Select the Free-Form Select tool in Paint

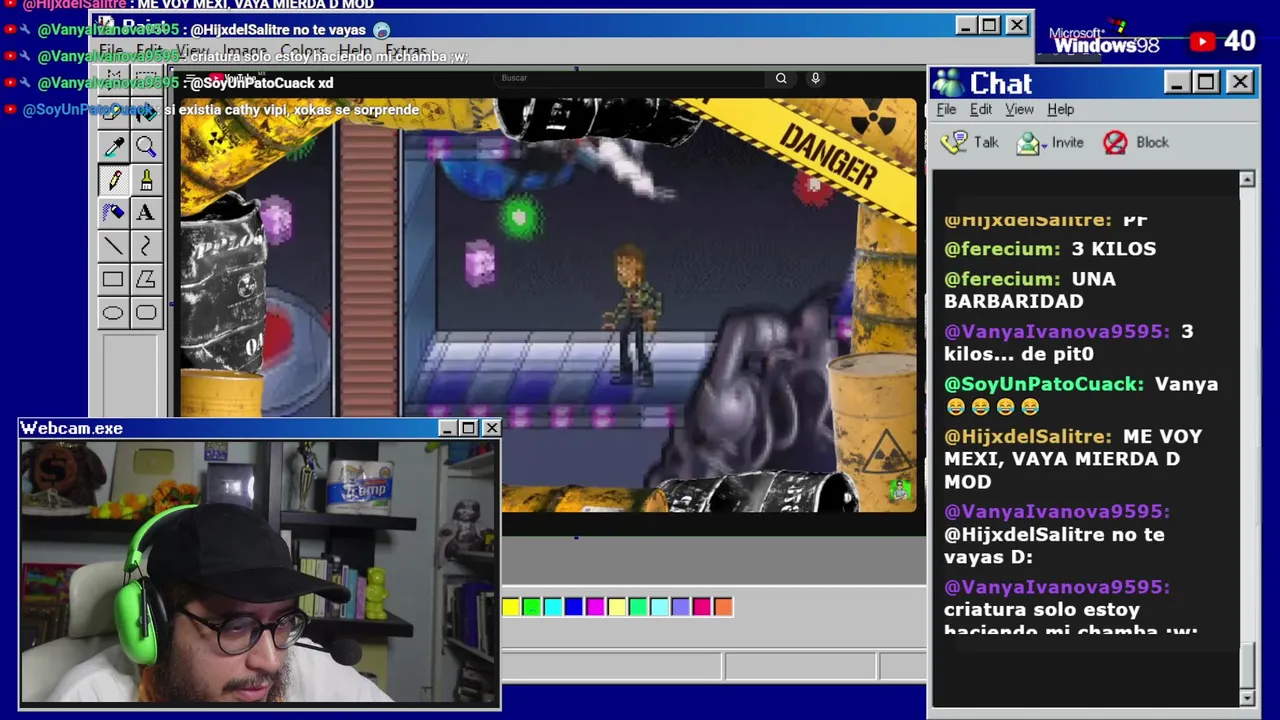point(113,80)
